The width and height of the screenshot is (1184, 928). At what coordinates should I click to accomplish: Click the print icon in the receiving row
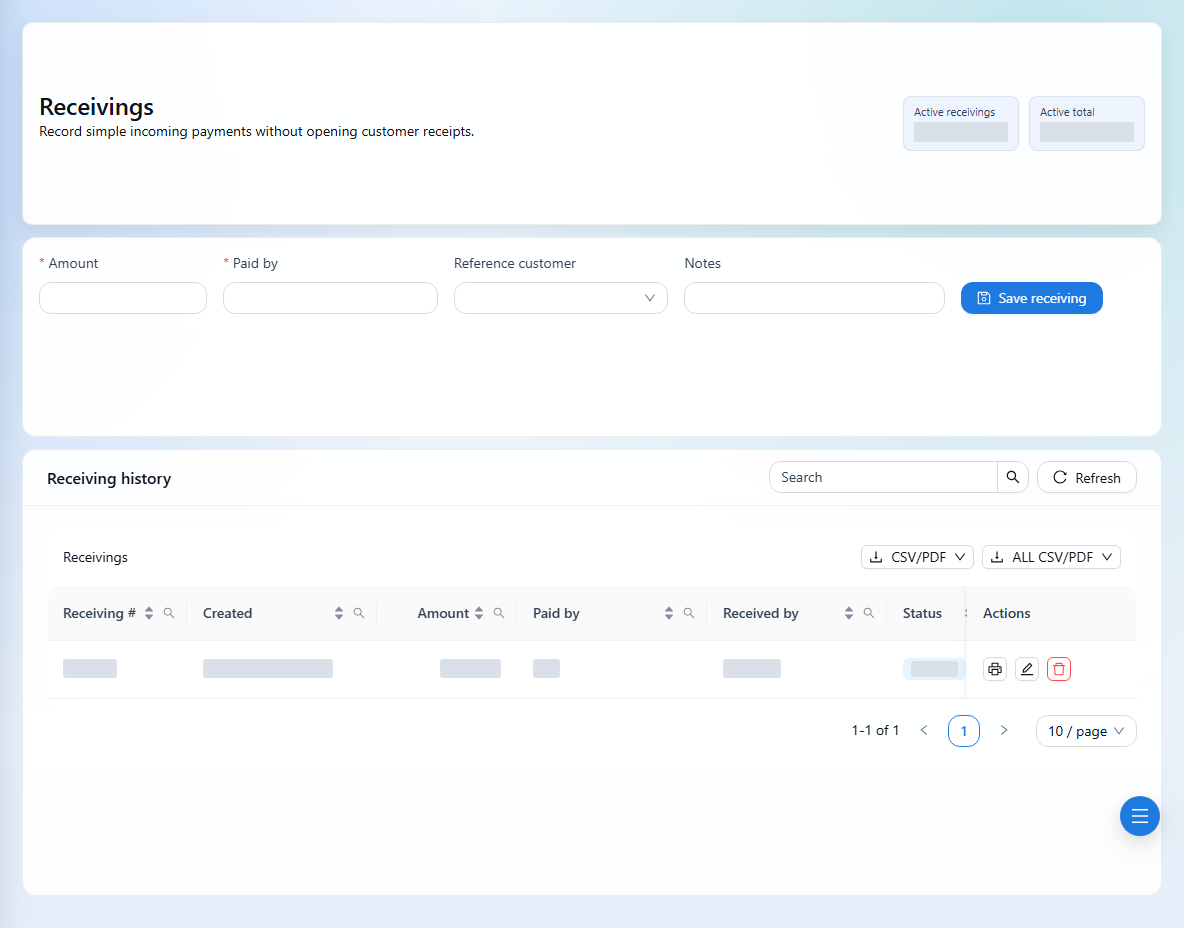pyautogui.click(x=994, y=669)
